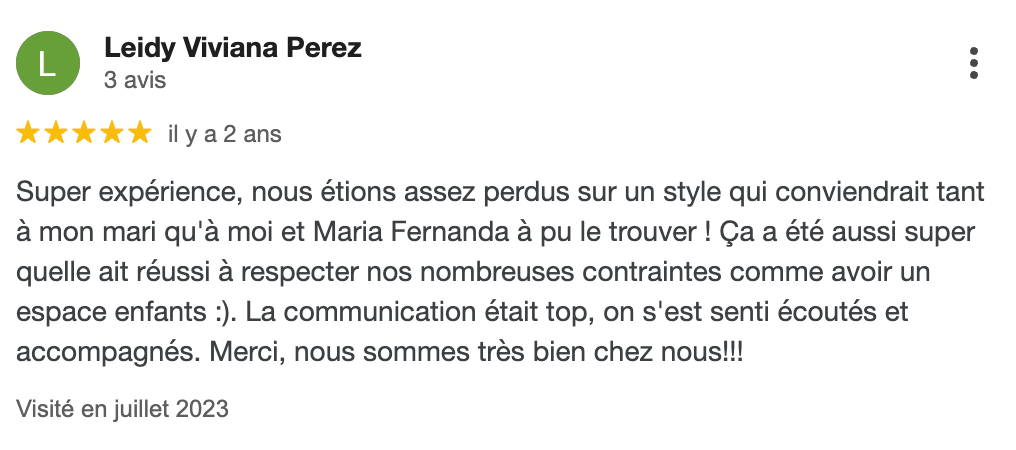Click the "il y a 2 ans" timestamp
This screenshot has height=450, width=1016.
(x=225, y=134)
